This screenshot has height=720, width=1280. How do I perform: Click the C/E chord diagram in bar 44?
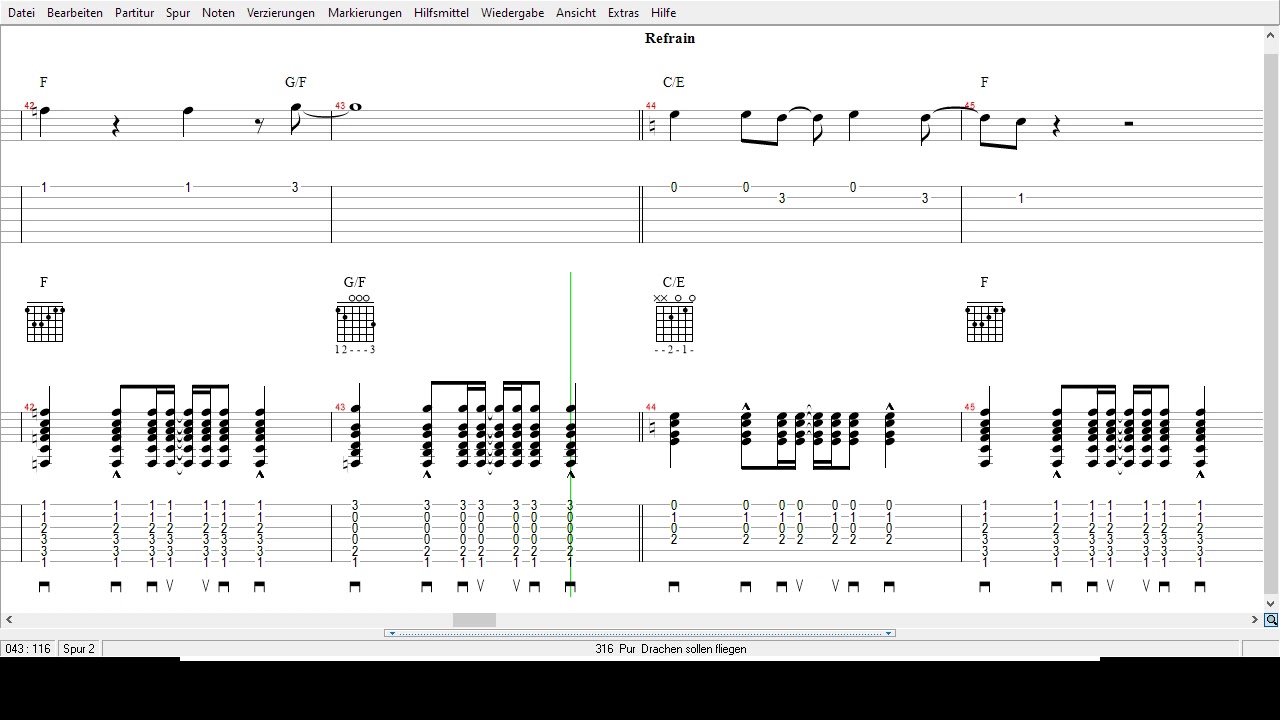tap(674, 323)
